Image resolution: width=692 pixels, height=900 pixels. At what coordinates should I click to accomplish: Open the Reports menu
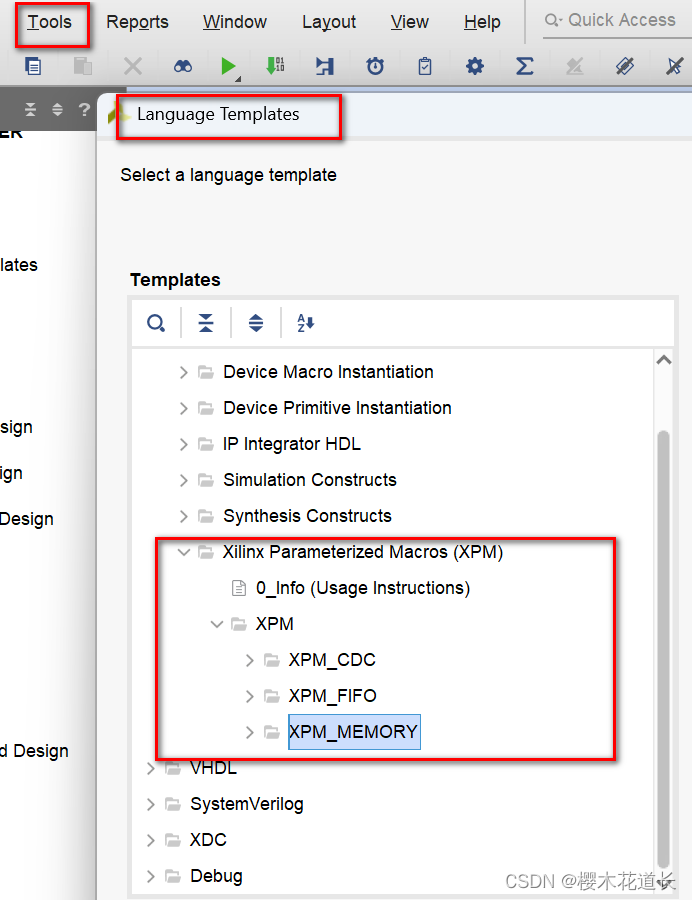pyautogui.click(x=137, y=22)
